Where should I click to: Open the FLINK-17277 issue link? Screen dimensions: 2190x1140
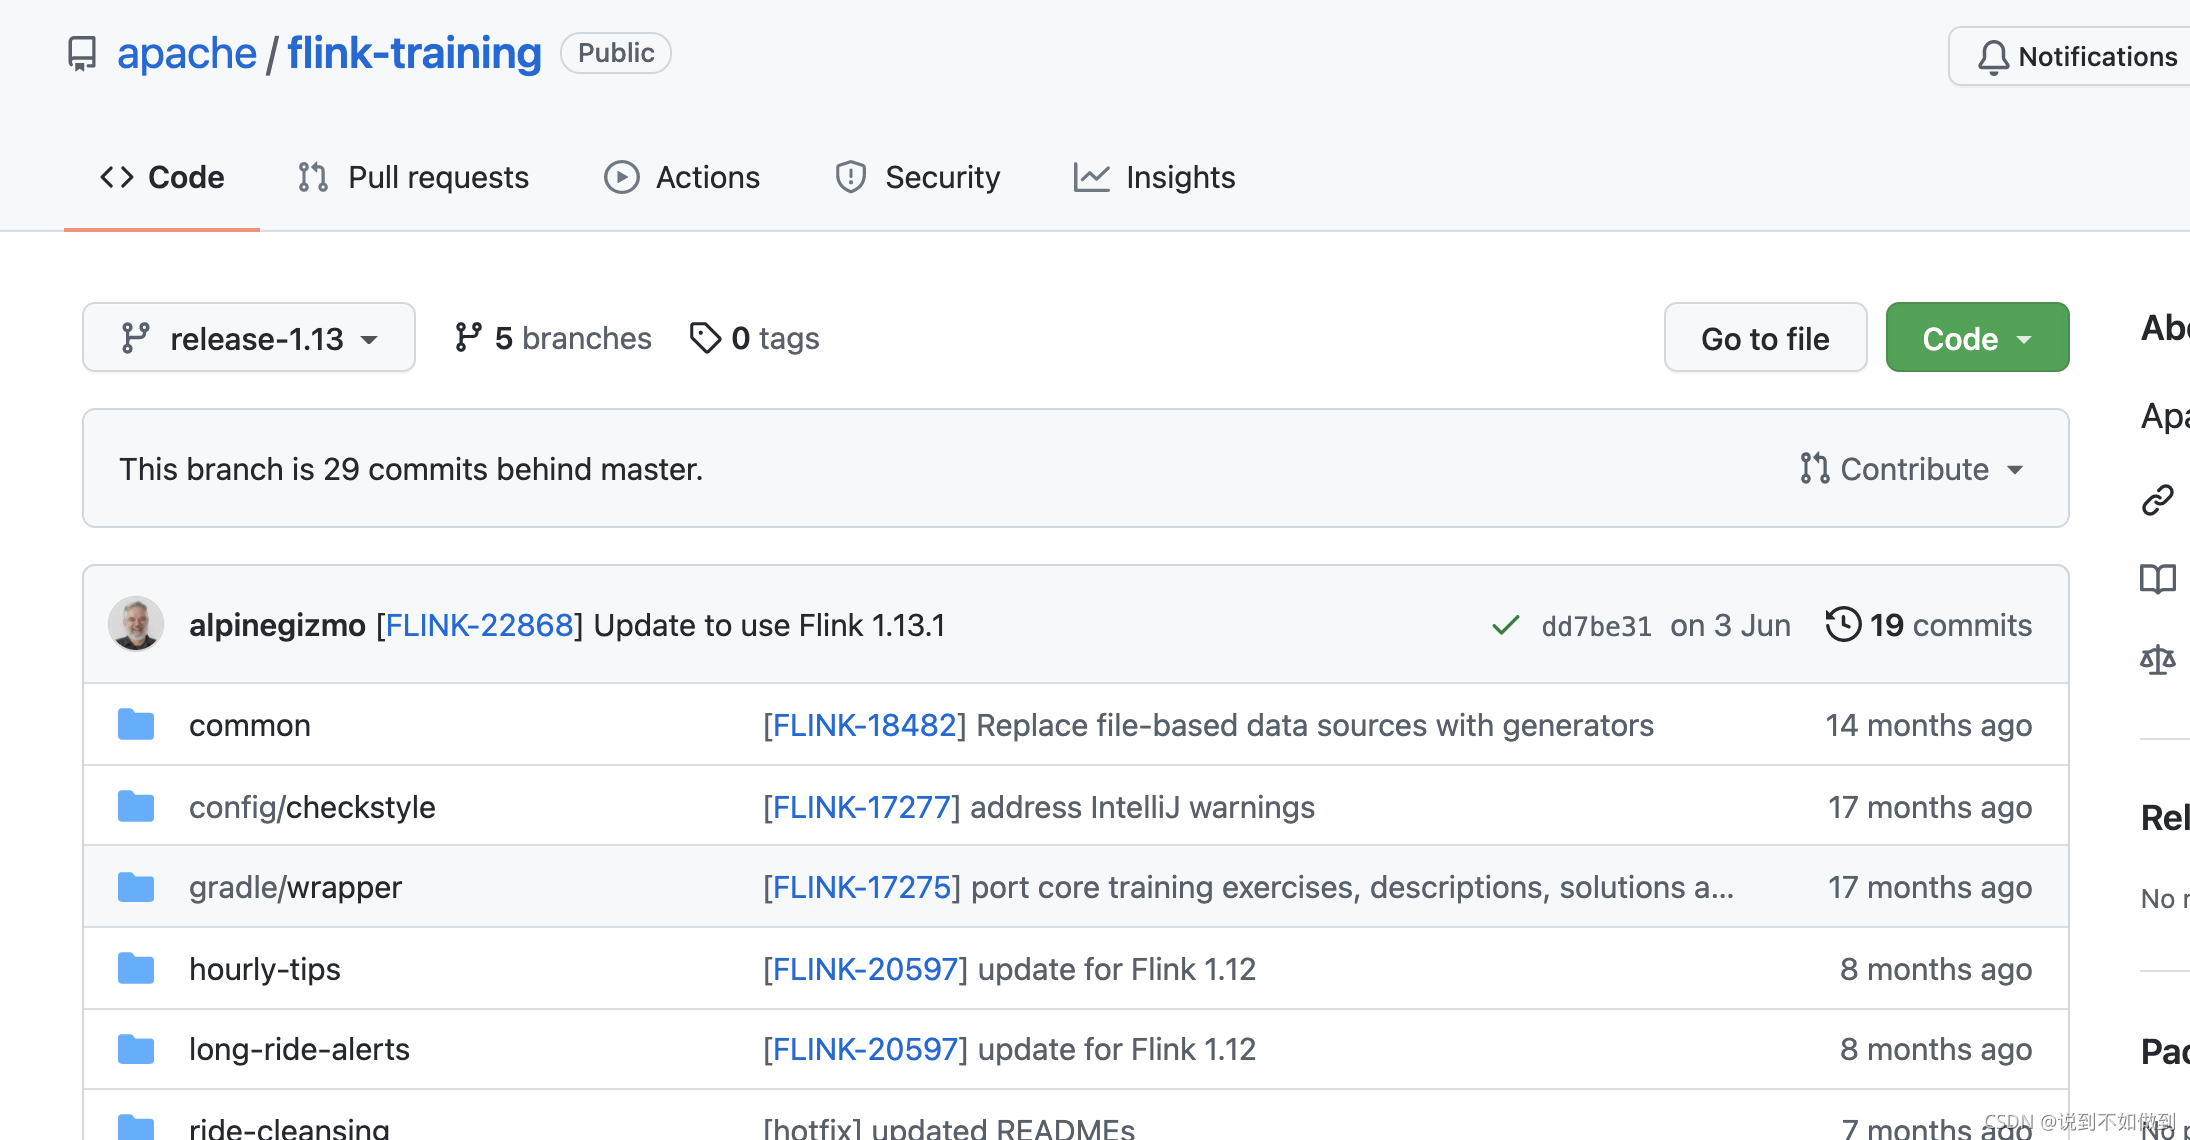pos(862,807)
